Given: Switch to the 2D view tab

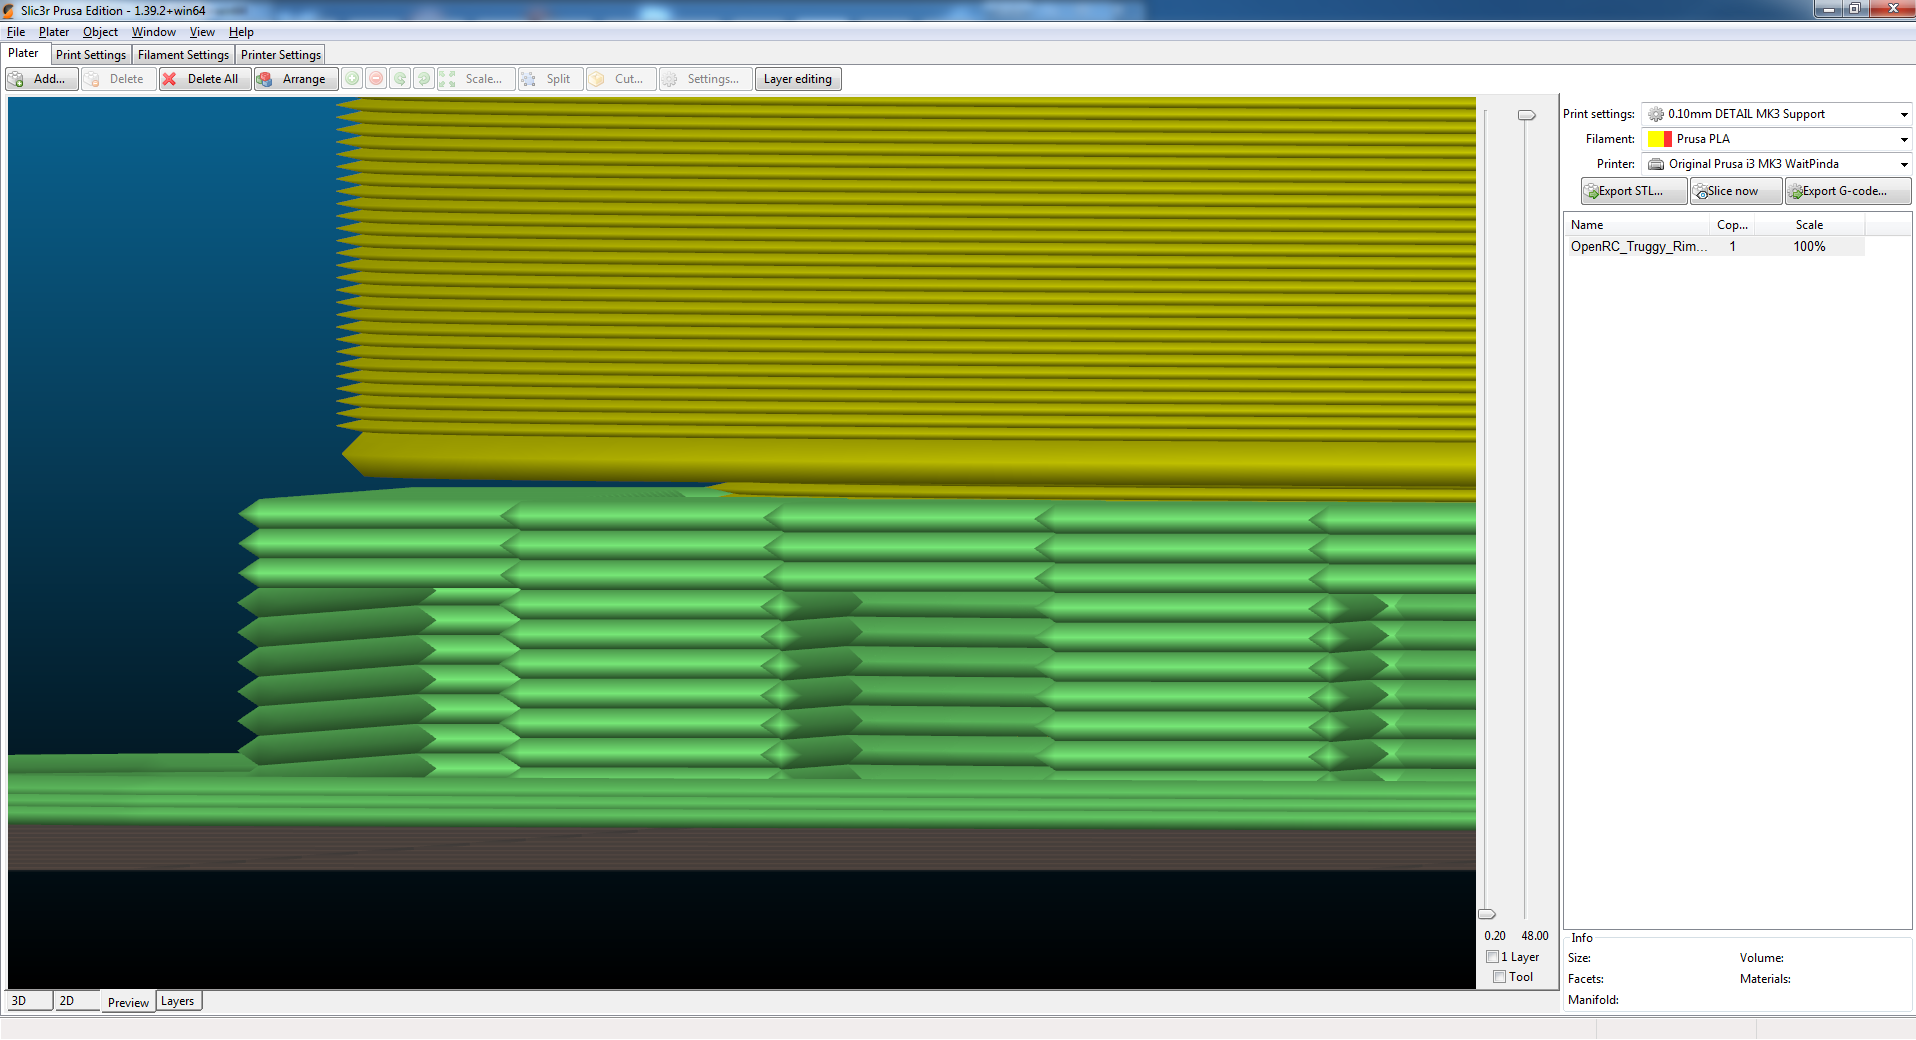Looking at the screenshot, I should point(77,1001).
